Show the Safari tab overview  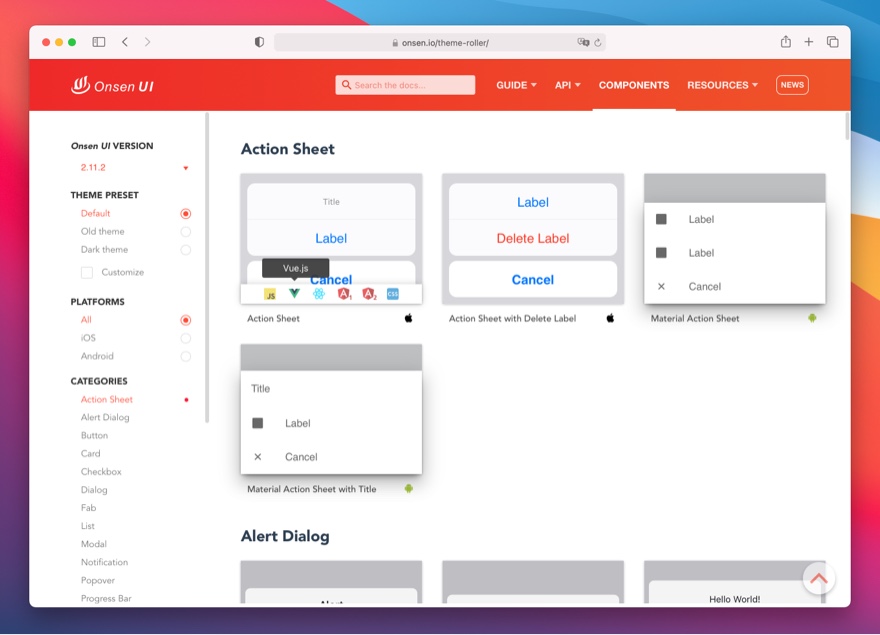point(832,42)
